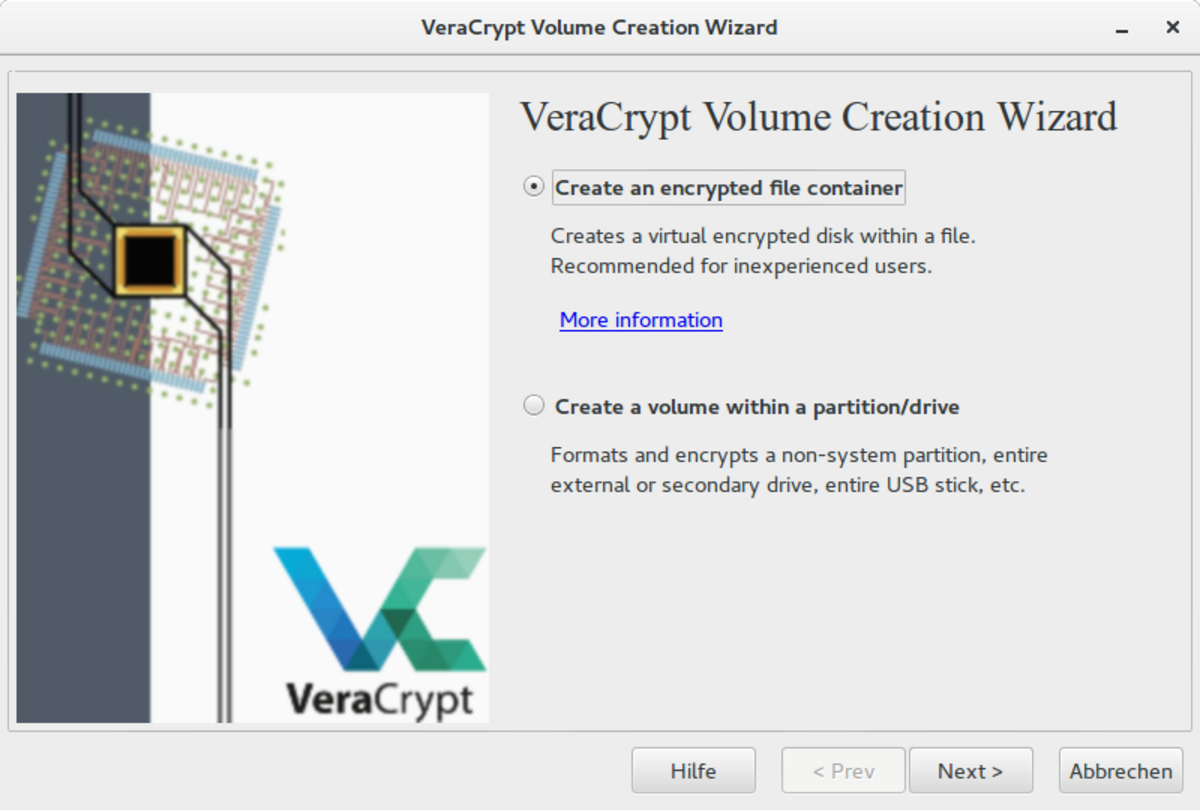Select the encrypted file container radio button
This screenshot has width=1200, height=810.
point(535,187)
